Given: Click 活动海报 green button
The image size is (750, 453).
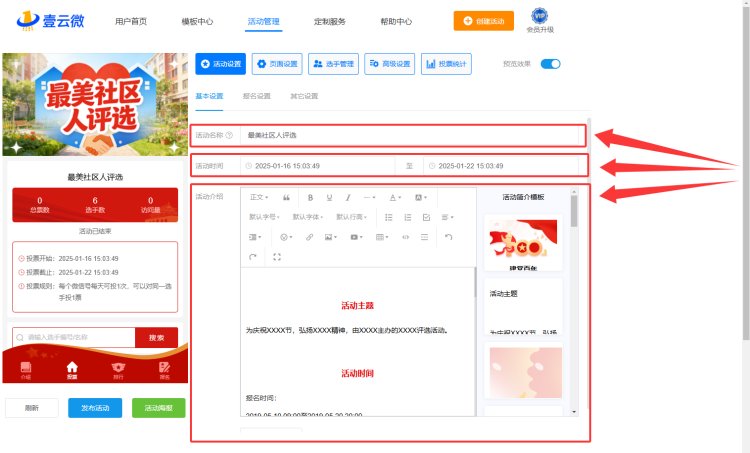Looking at the screenshot, I should coord(158,408).
